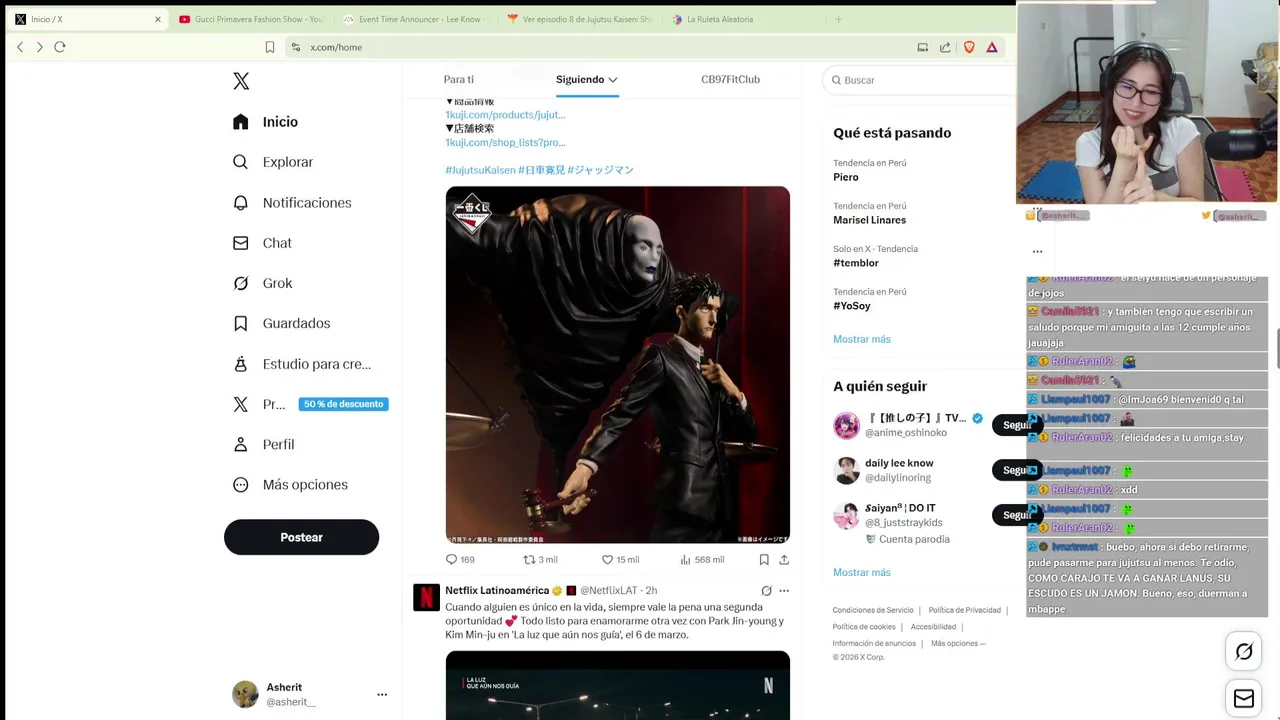Screen dimensions: 1280x720
Task: View analytics showing 568 mil views
Action: click(702, 560)
